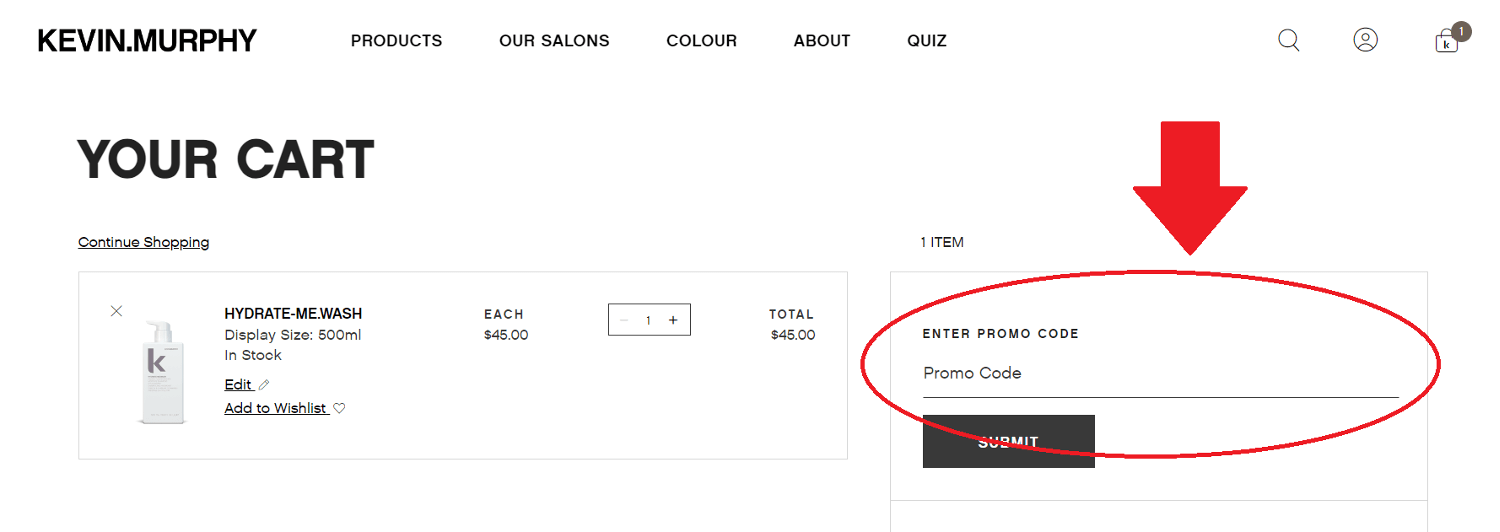Screen dimensions: 1500x532
Task: Open the shopping bag cart icon
Action: [1447, 41]
